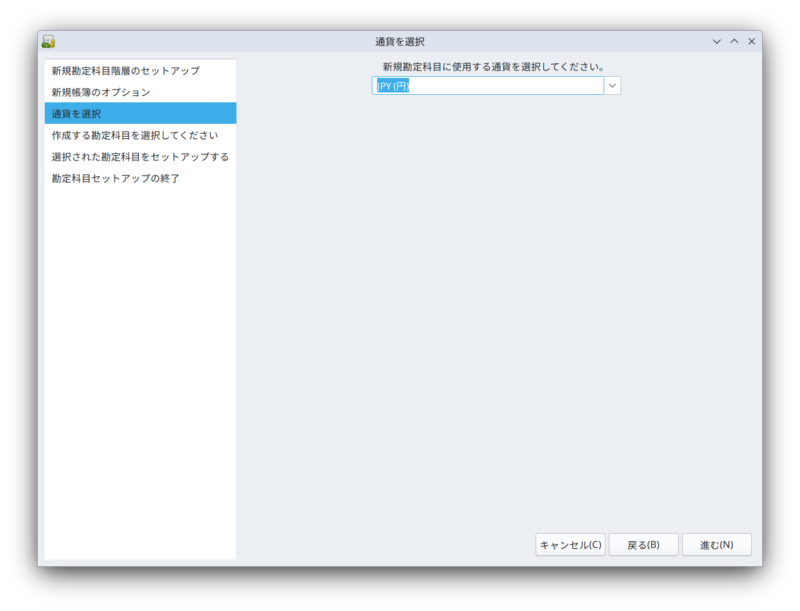
Task: Close the 通貨を選択 dialog window
Action: pos(752,41)
